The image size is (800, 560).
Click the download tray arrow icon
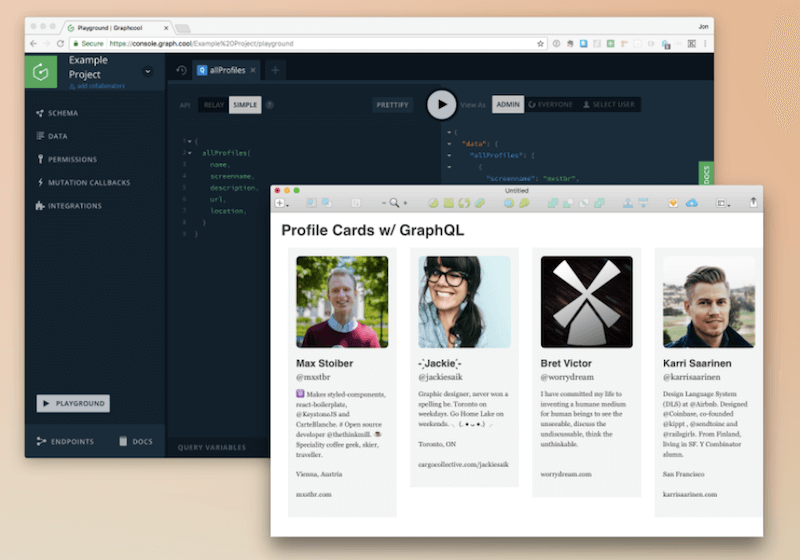[x=643, y=203]
